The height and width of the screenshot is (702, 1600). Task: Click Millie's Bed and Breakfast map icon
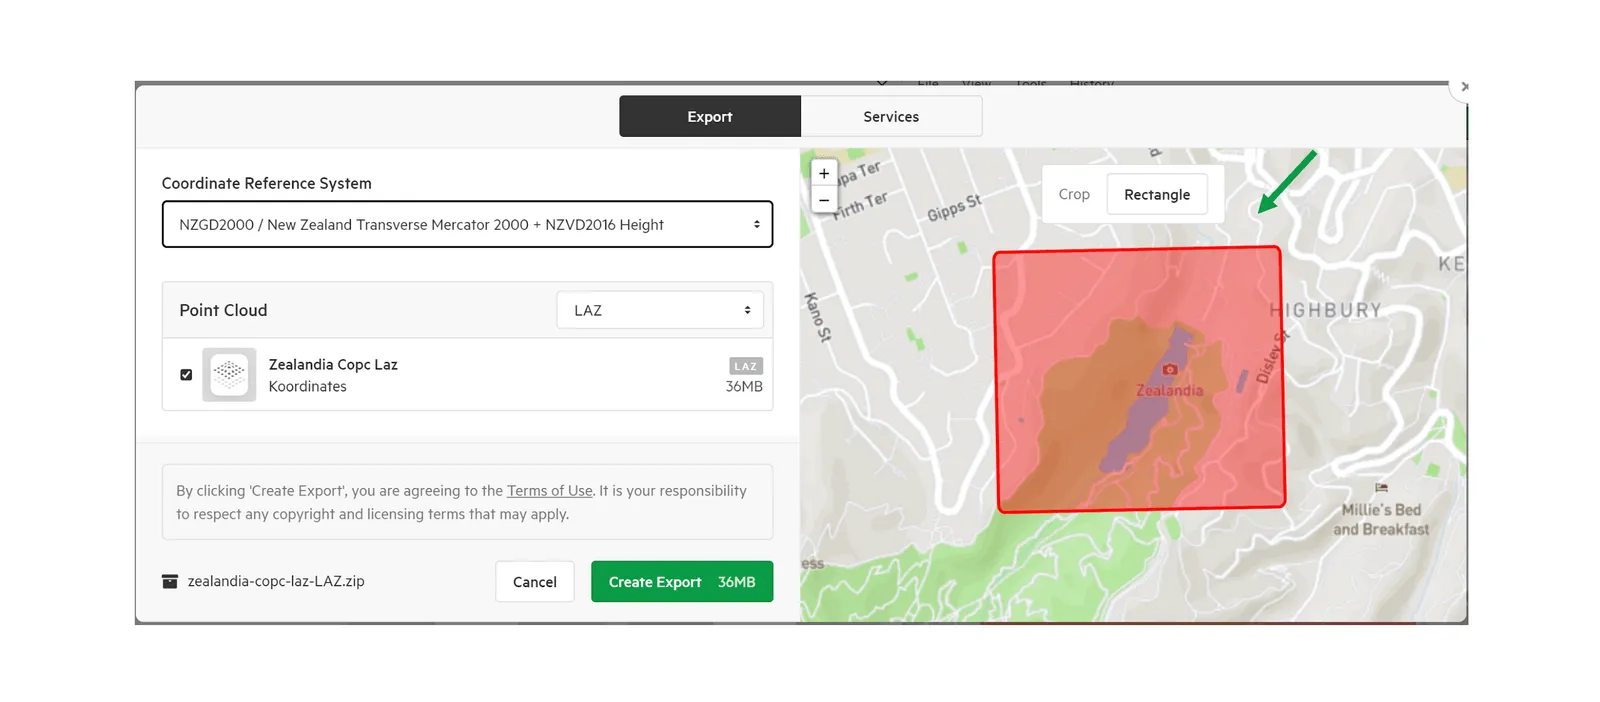click(1381, 488)
